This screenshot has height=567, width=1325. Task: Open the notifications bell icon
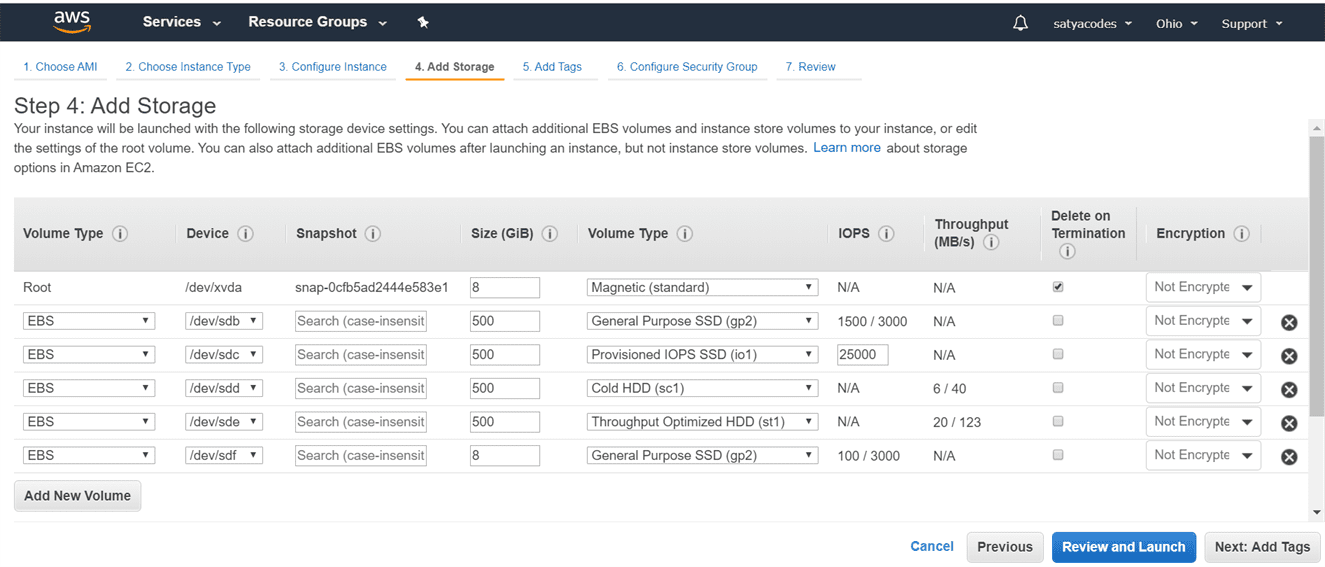tap(1020, 23)
